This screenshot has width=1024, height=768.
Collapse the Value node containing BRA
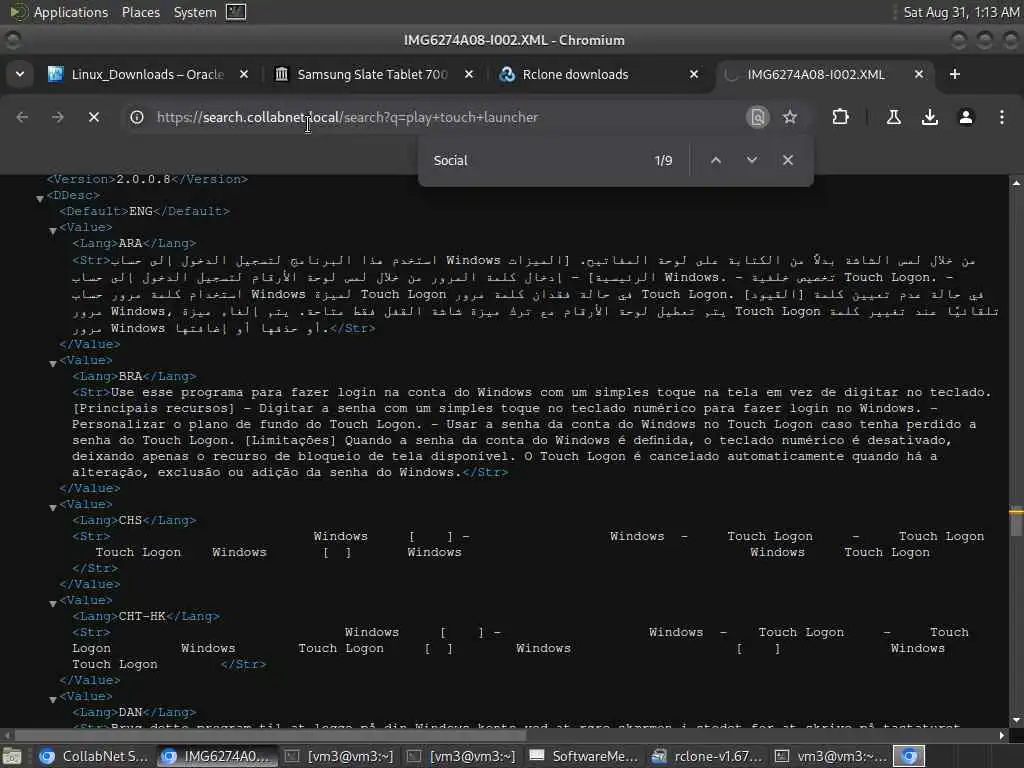(53, 363)
